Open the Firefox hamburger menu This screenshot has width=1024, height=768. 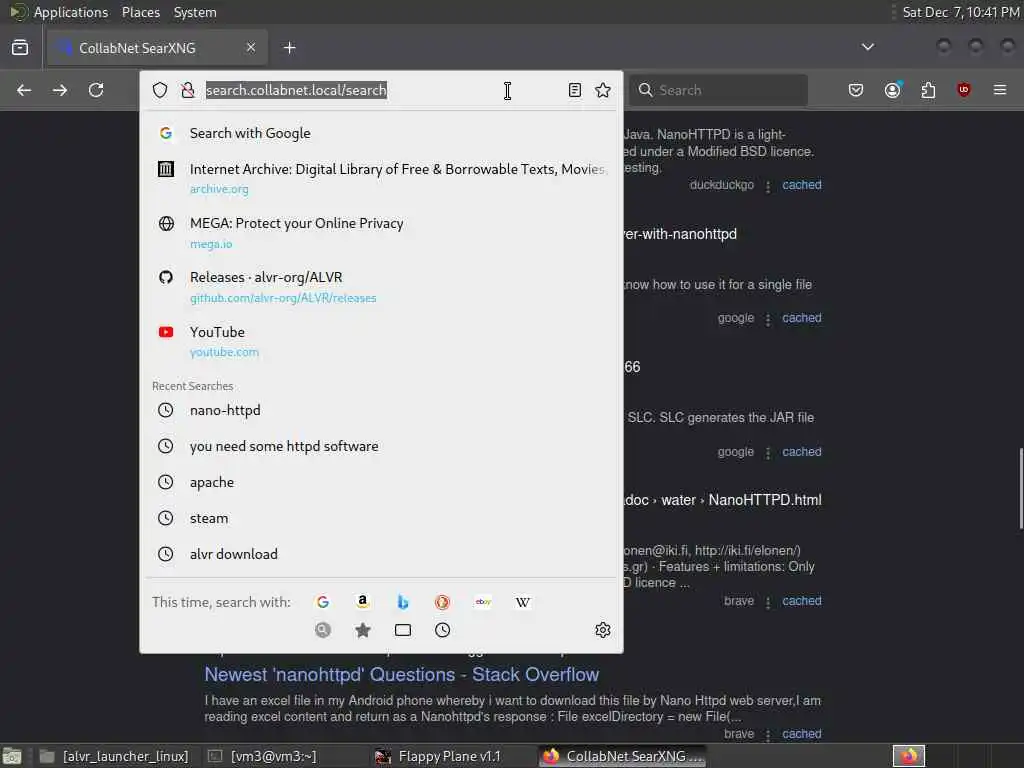point(1000,90)
